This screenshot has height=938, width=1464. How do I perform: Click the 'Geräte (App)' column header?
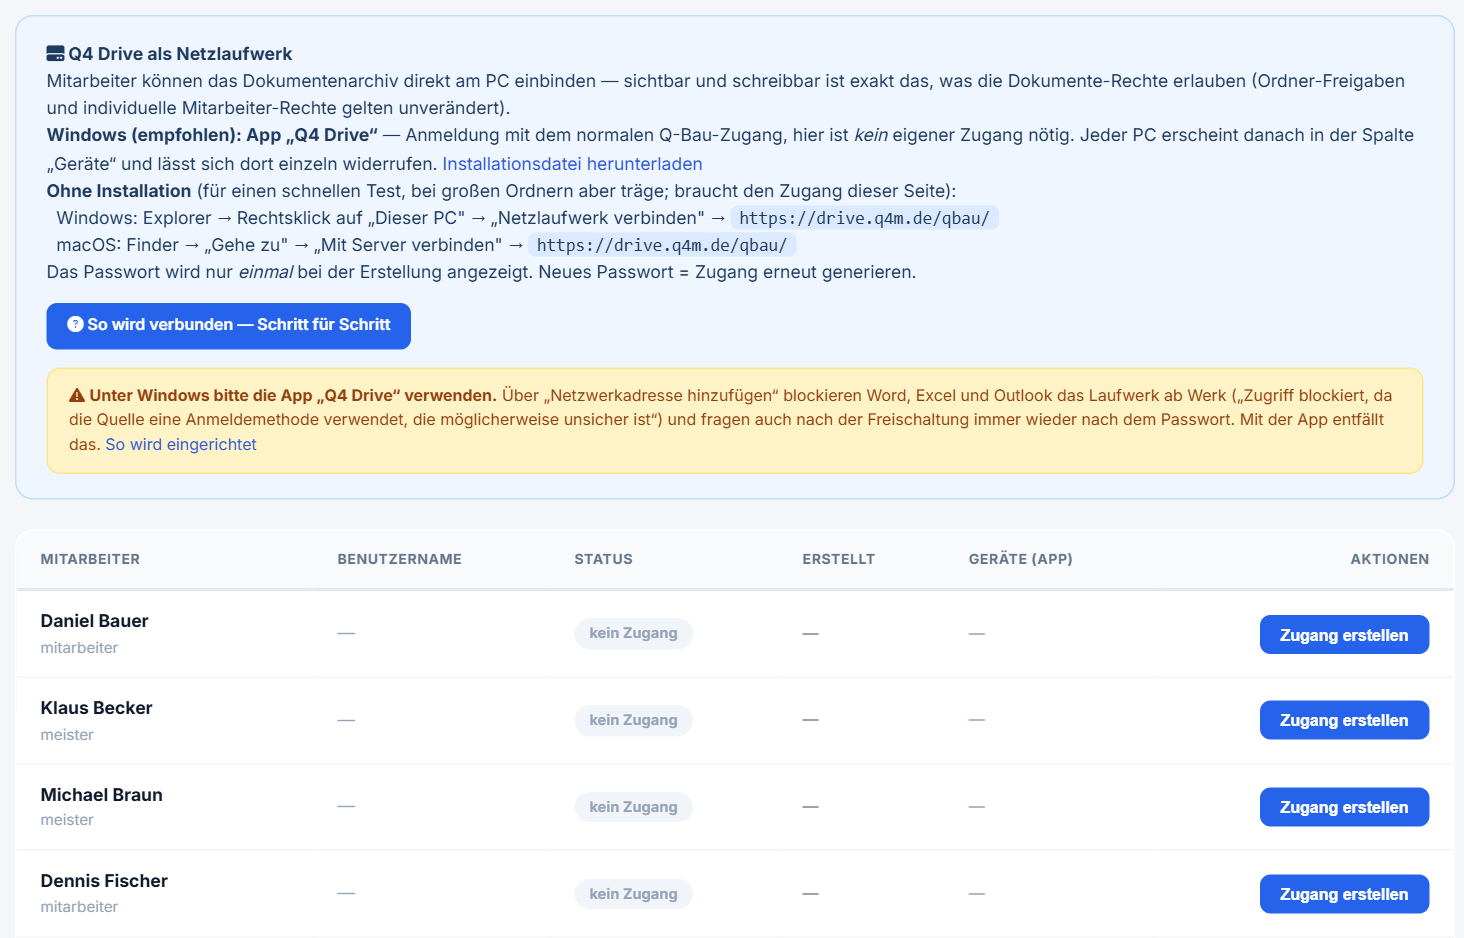point(1020,559)
